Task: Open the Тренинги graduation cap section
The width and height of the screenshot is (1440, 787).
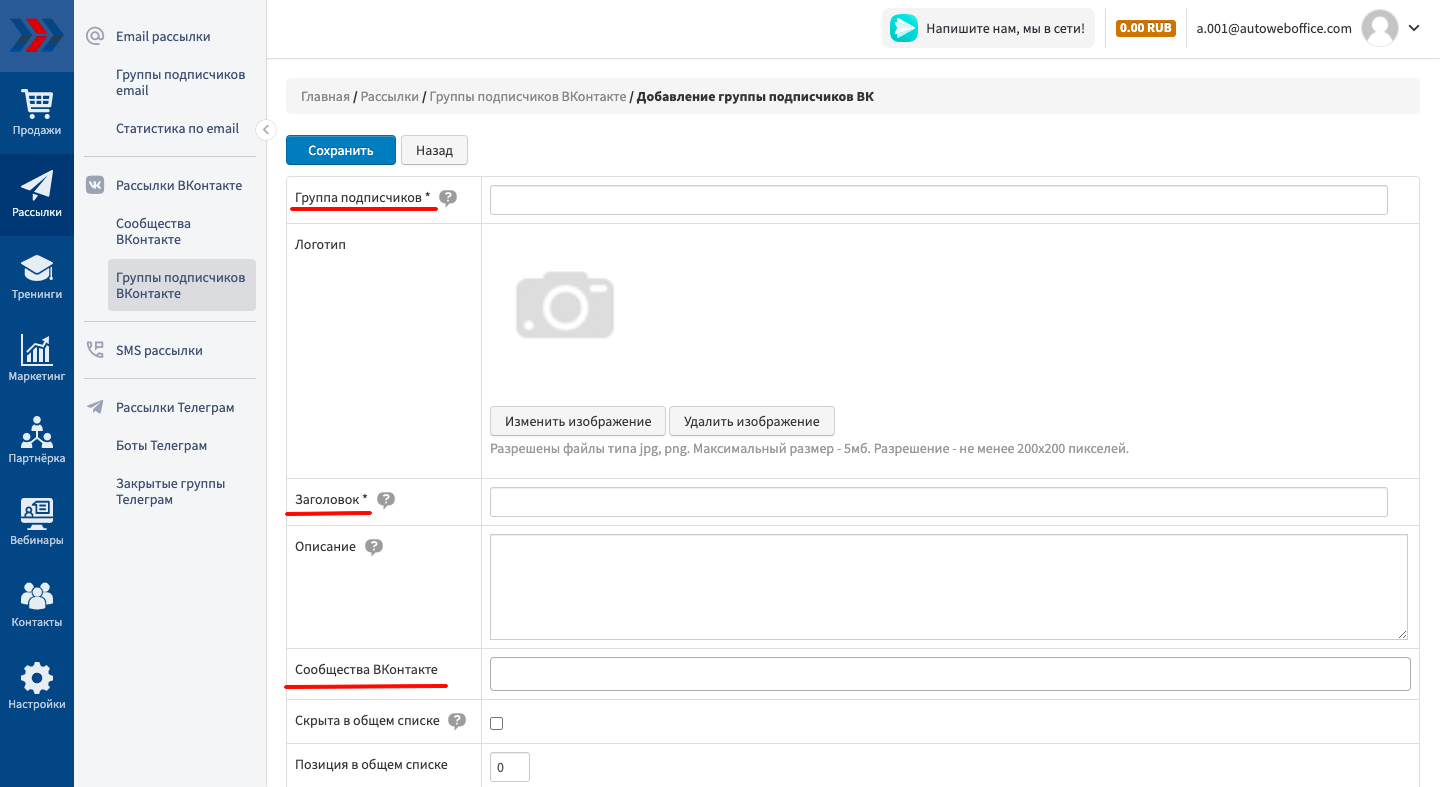Action: (37, 276)
